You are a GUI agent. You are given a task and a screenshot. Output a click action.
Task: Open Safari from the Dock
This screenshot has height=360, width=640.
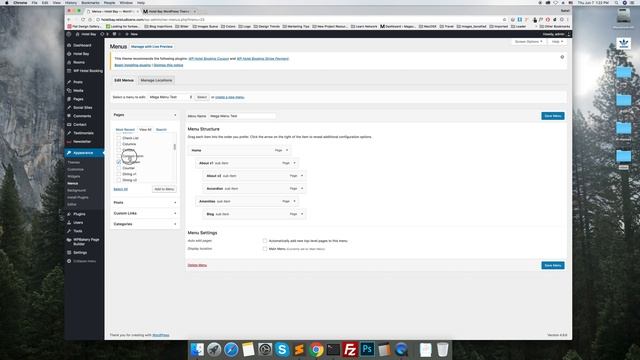pyautogui.click(x=231, y=349)
